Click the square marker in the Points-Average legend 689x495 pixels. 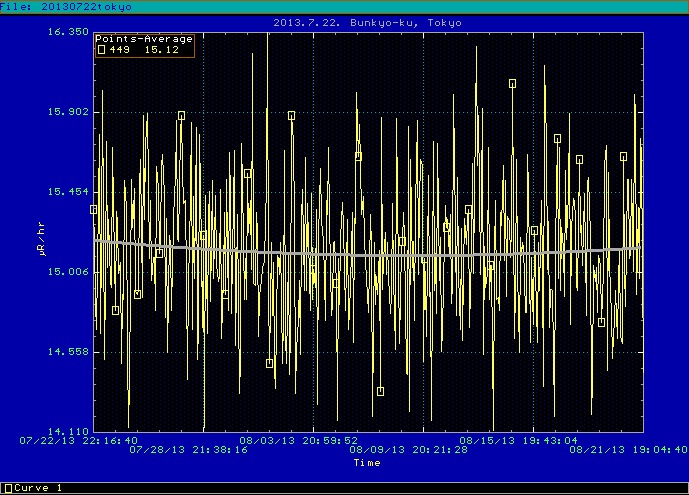coord(101,50)
